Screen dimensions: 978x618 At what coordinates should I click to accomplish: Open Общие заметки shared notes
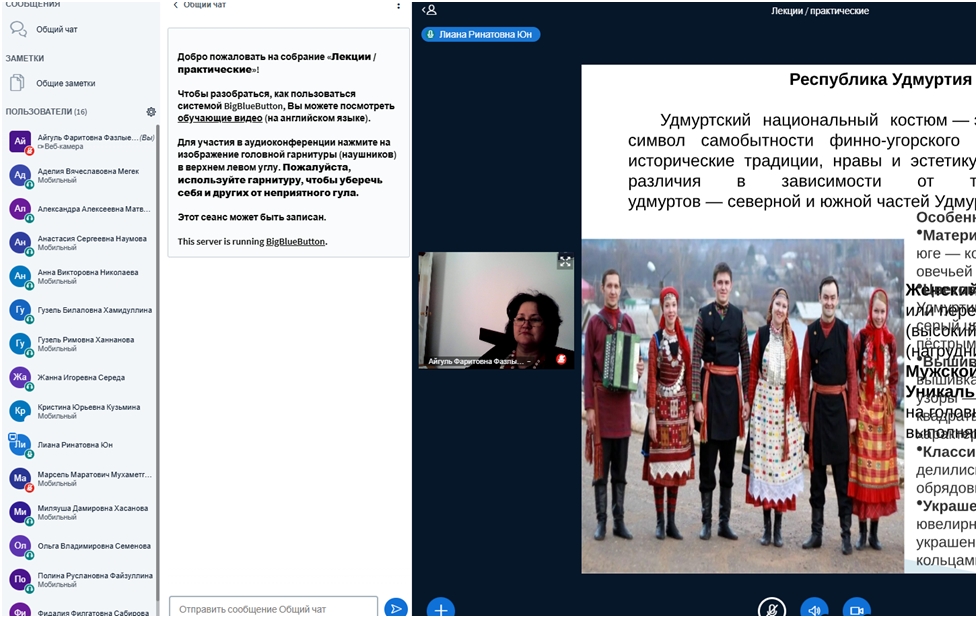(64, 83)
